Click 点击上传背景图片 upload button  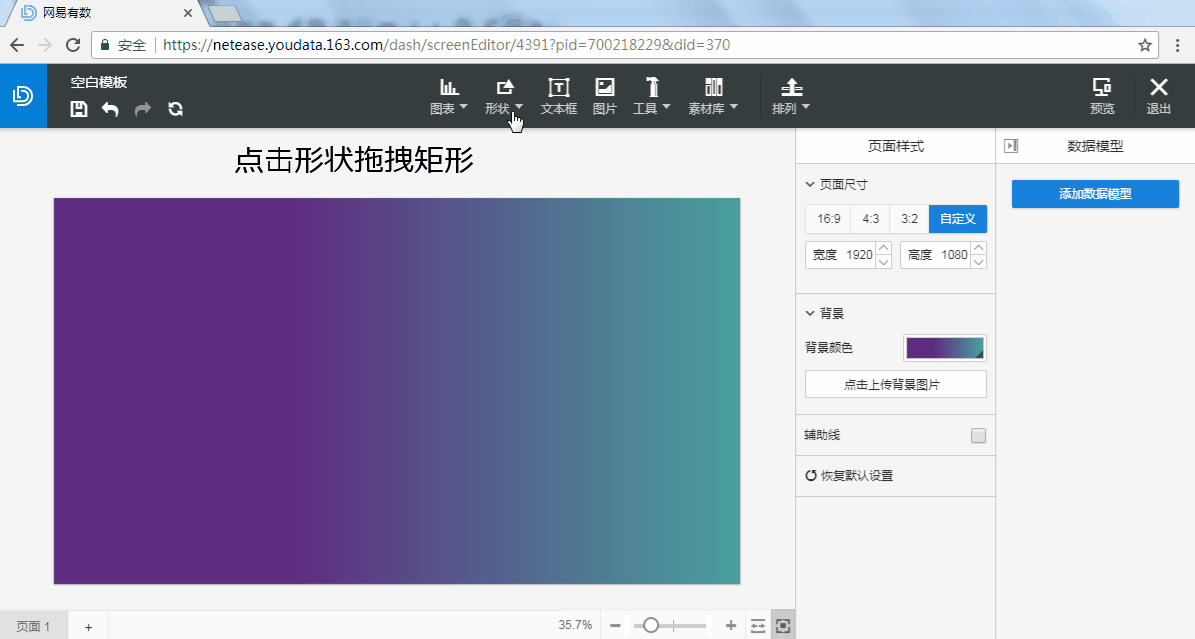point(895,384)
